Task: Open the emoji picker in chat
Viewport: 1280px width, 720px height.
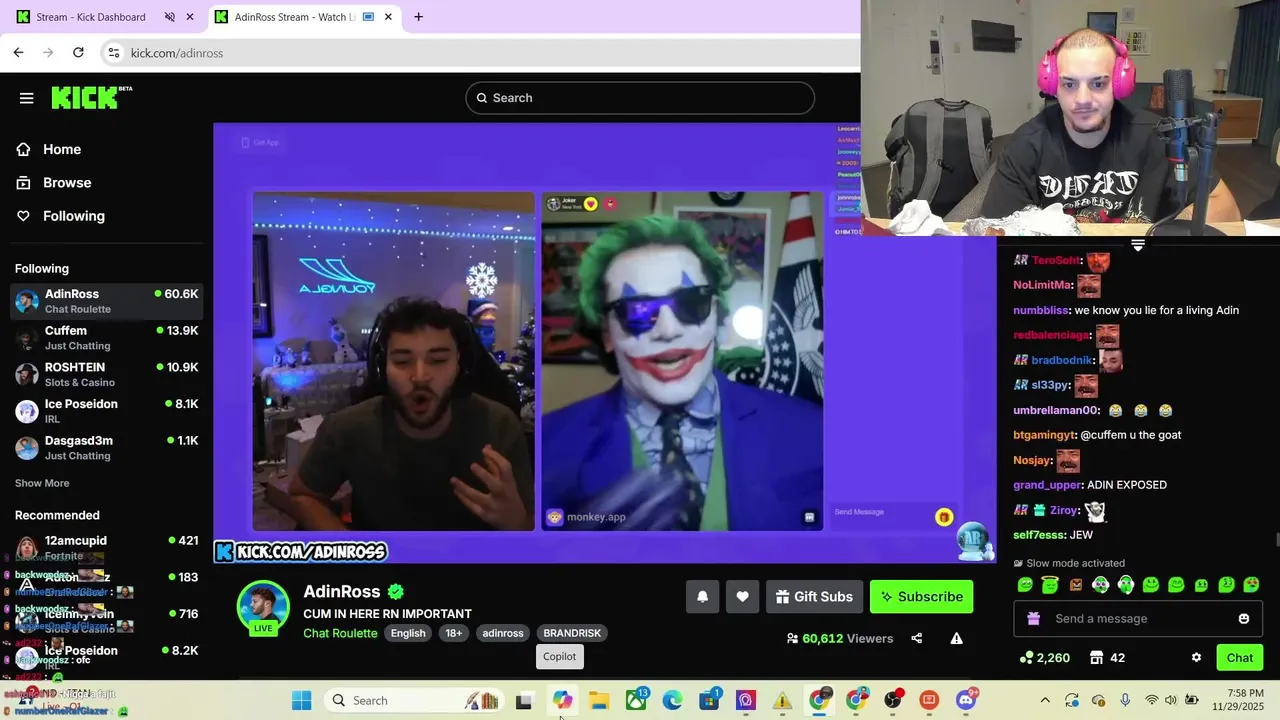Action: (1244, 619)
